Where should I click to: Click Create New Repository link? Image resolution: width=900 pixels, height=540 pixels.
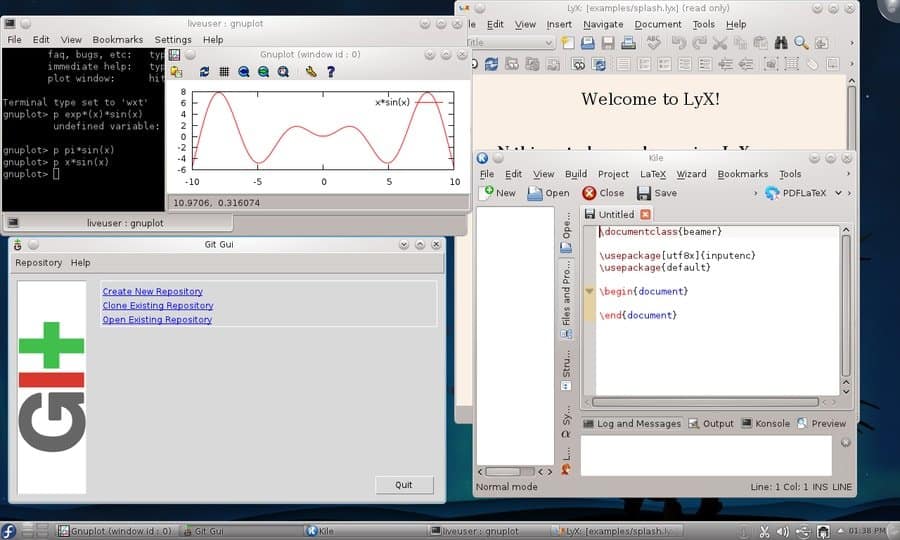tap(153, 292)
